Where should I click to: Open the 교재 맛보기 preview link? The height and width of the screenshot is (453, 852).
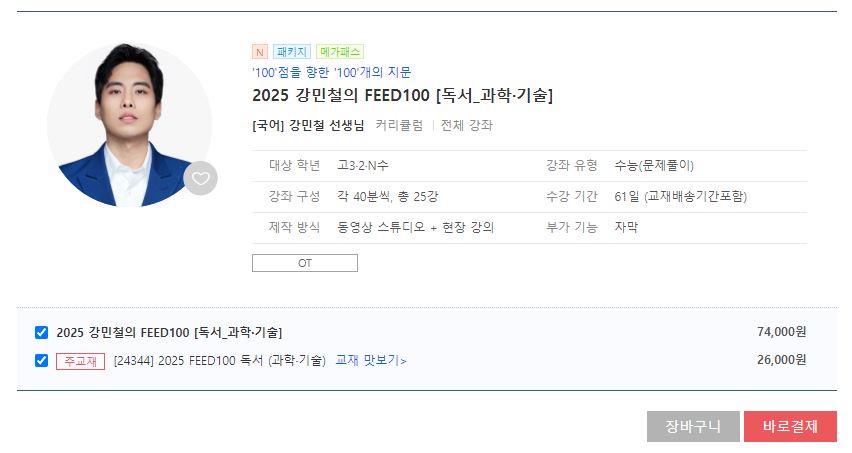click(x=371, y=360)
